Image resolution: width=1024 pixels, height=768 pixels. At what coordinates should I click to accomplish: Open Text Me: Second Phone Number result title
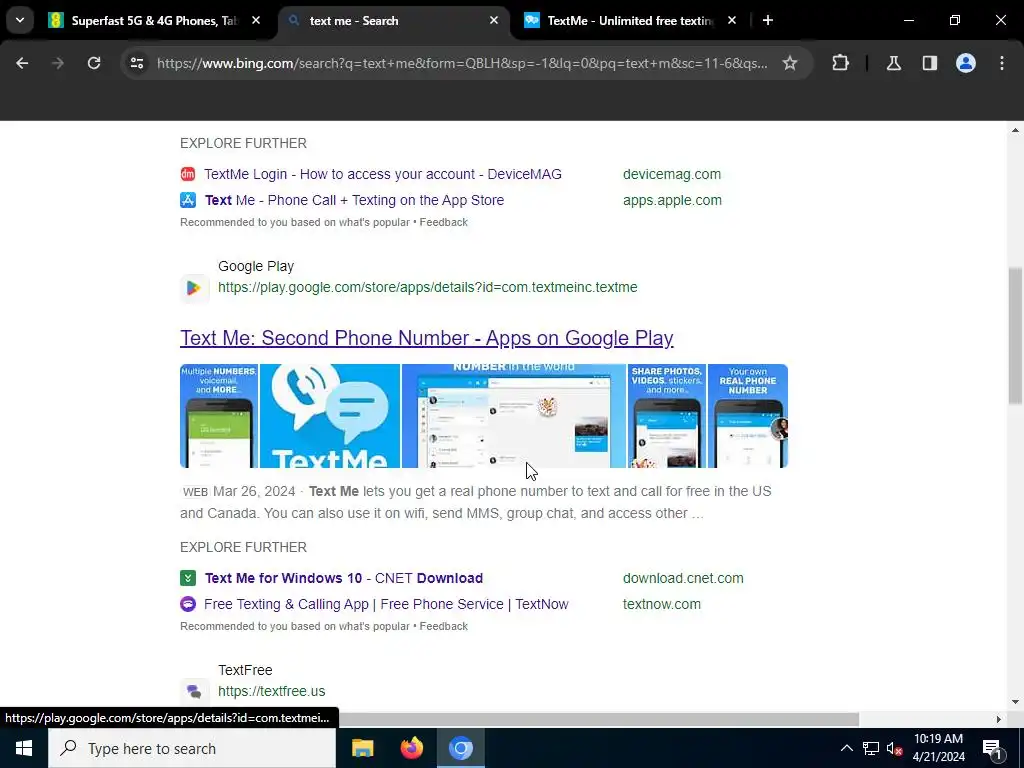[426, 338]
